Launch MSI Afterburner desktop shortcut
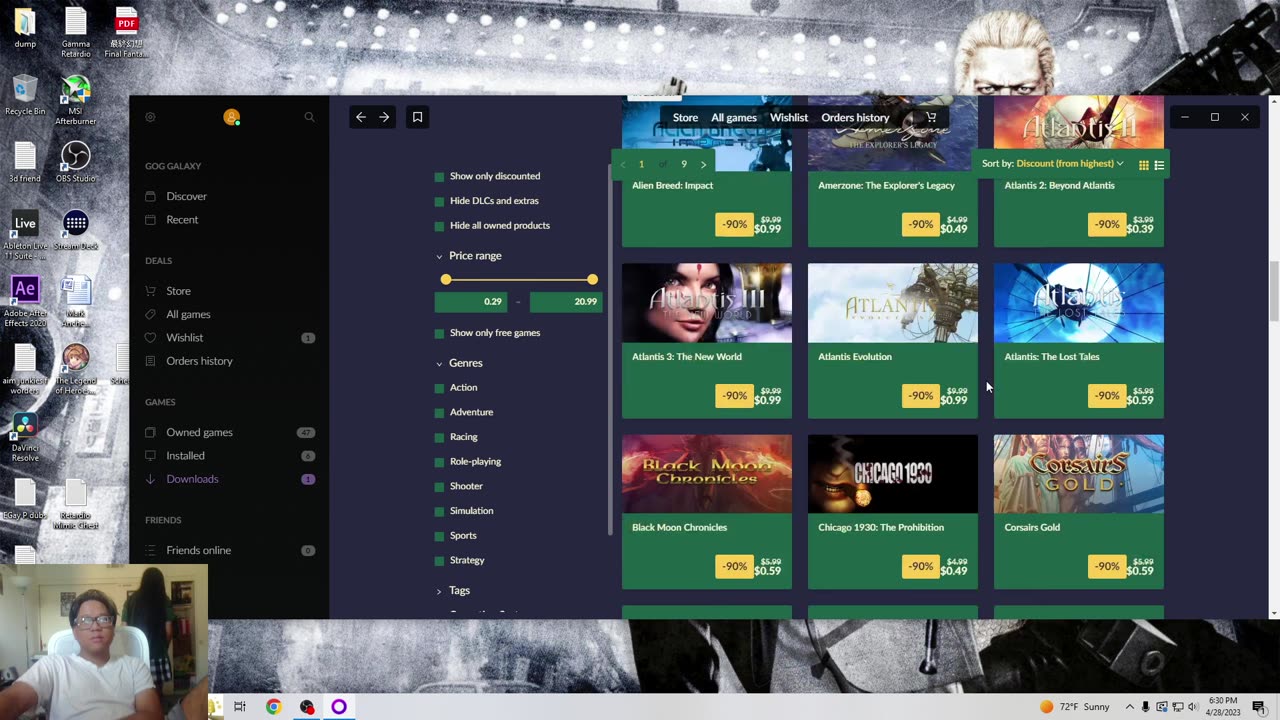This screenshot has width=1280, height=720. click(75, 101)
